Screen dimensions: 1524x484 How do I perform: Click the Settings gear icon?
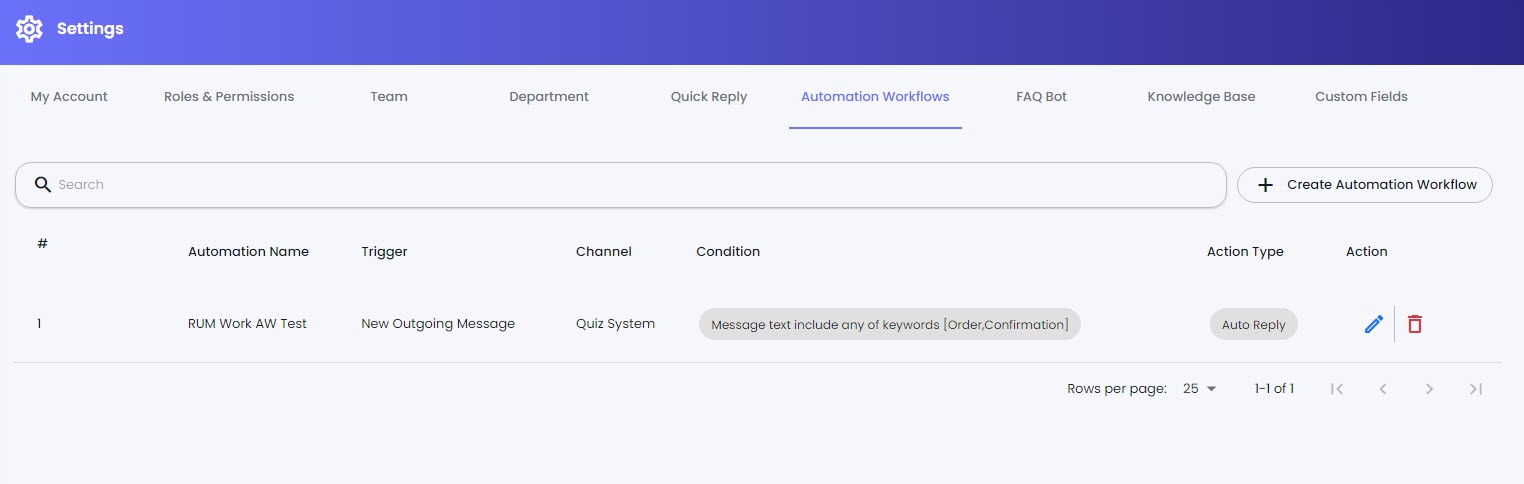click(29, 29)
